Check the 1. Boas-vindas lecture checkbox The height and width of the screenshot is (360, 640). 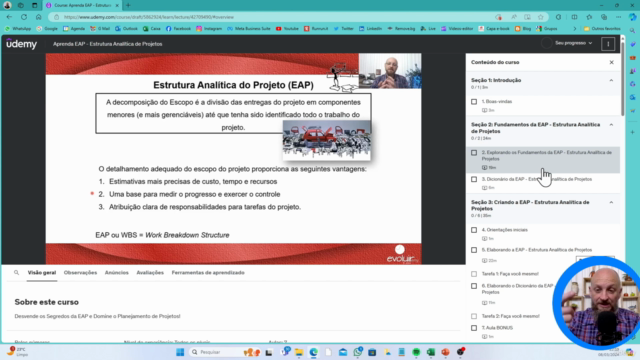point(474,102)
